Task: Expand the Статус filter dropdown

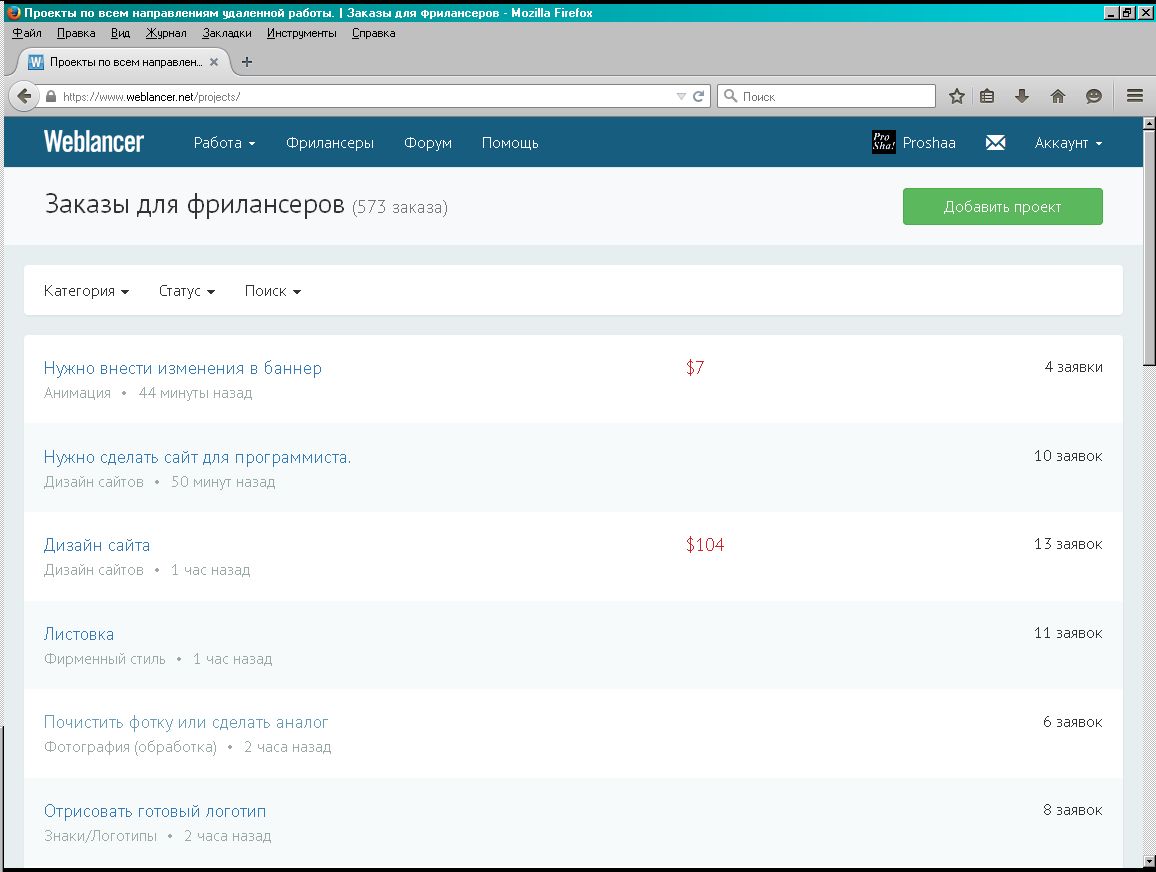Action: pyautogui.click(x=187, y=291)
